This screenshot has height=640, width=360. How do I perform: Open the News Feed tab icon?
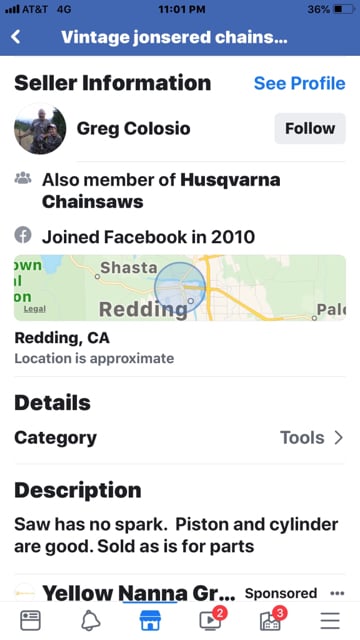pos(30,620)
